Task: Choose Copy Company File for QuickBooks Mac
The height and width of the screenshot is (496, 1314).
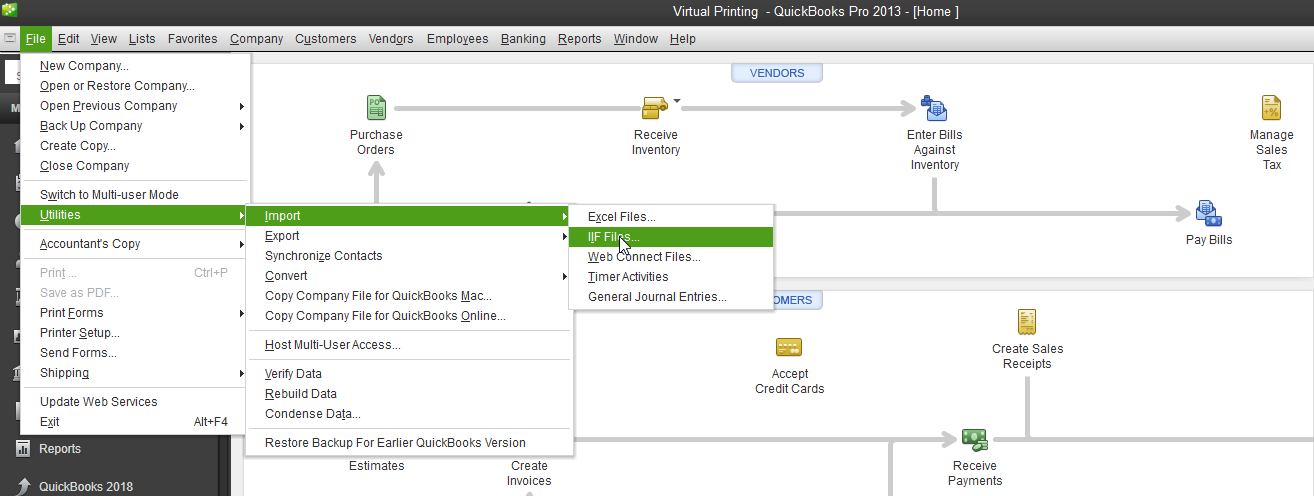Action: 409,296
